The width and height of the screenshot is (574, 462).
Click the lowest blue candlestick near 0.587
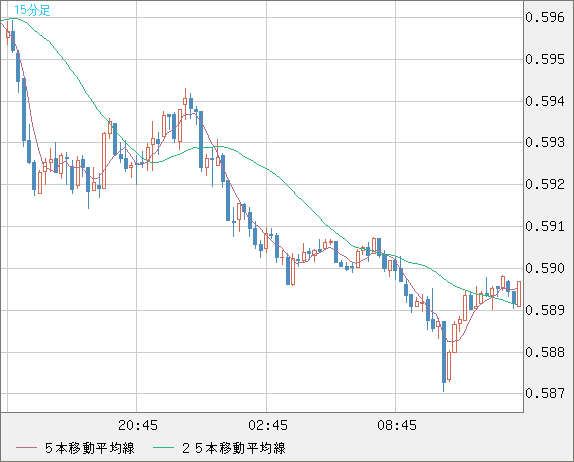coord(444,356)
